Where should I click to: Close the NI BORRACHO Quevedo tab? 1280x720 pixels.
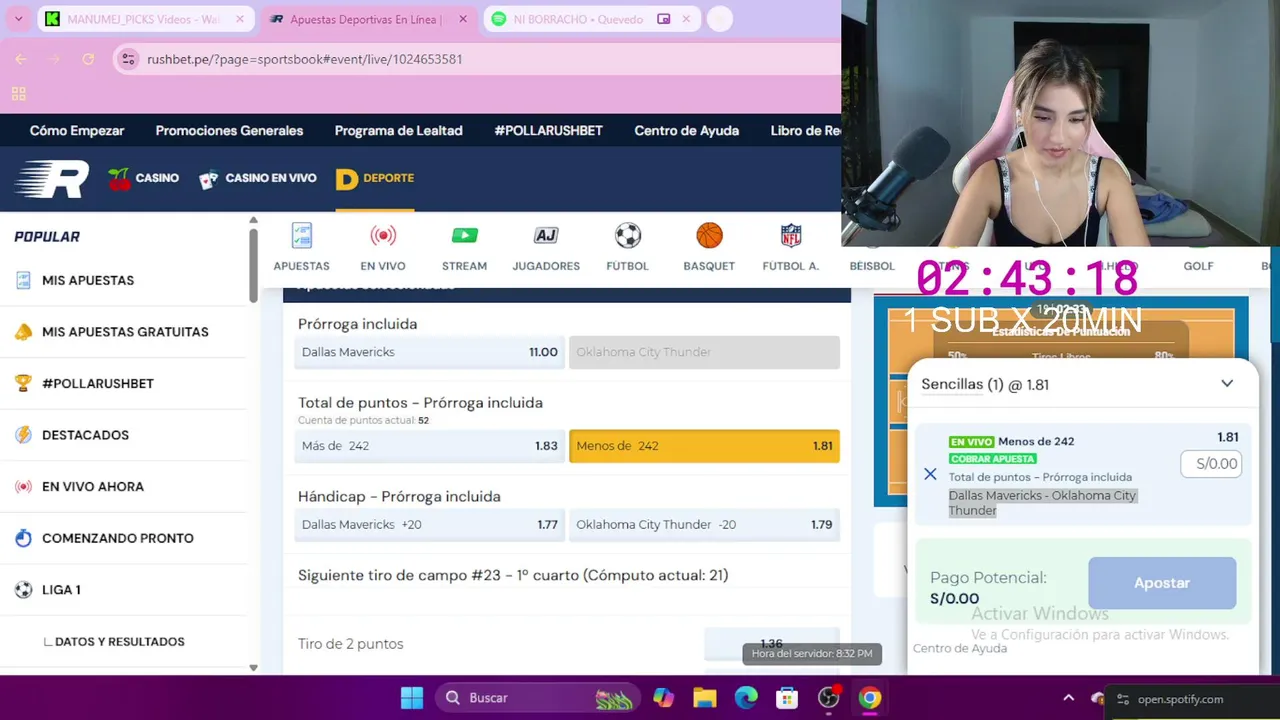click(686, 19)
